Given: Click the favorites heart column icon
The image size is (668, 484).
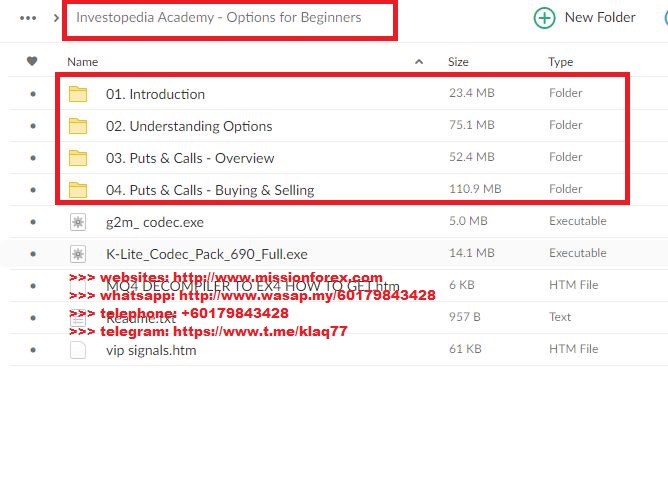Looking at the screenshot, I should (32, 61).
